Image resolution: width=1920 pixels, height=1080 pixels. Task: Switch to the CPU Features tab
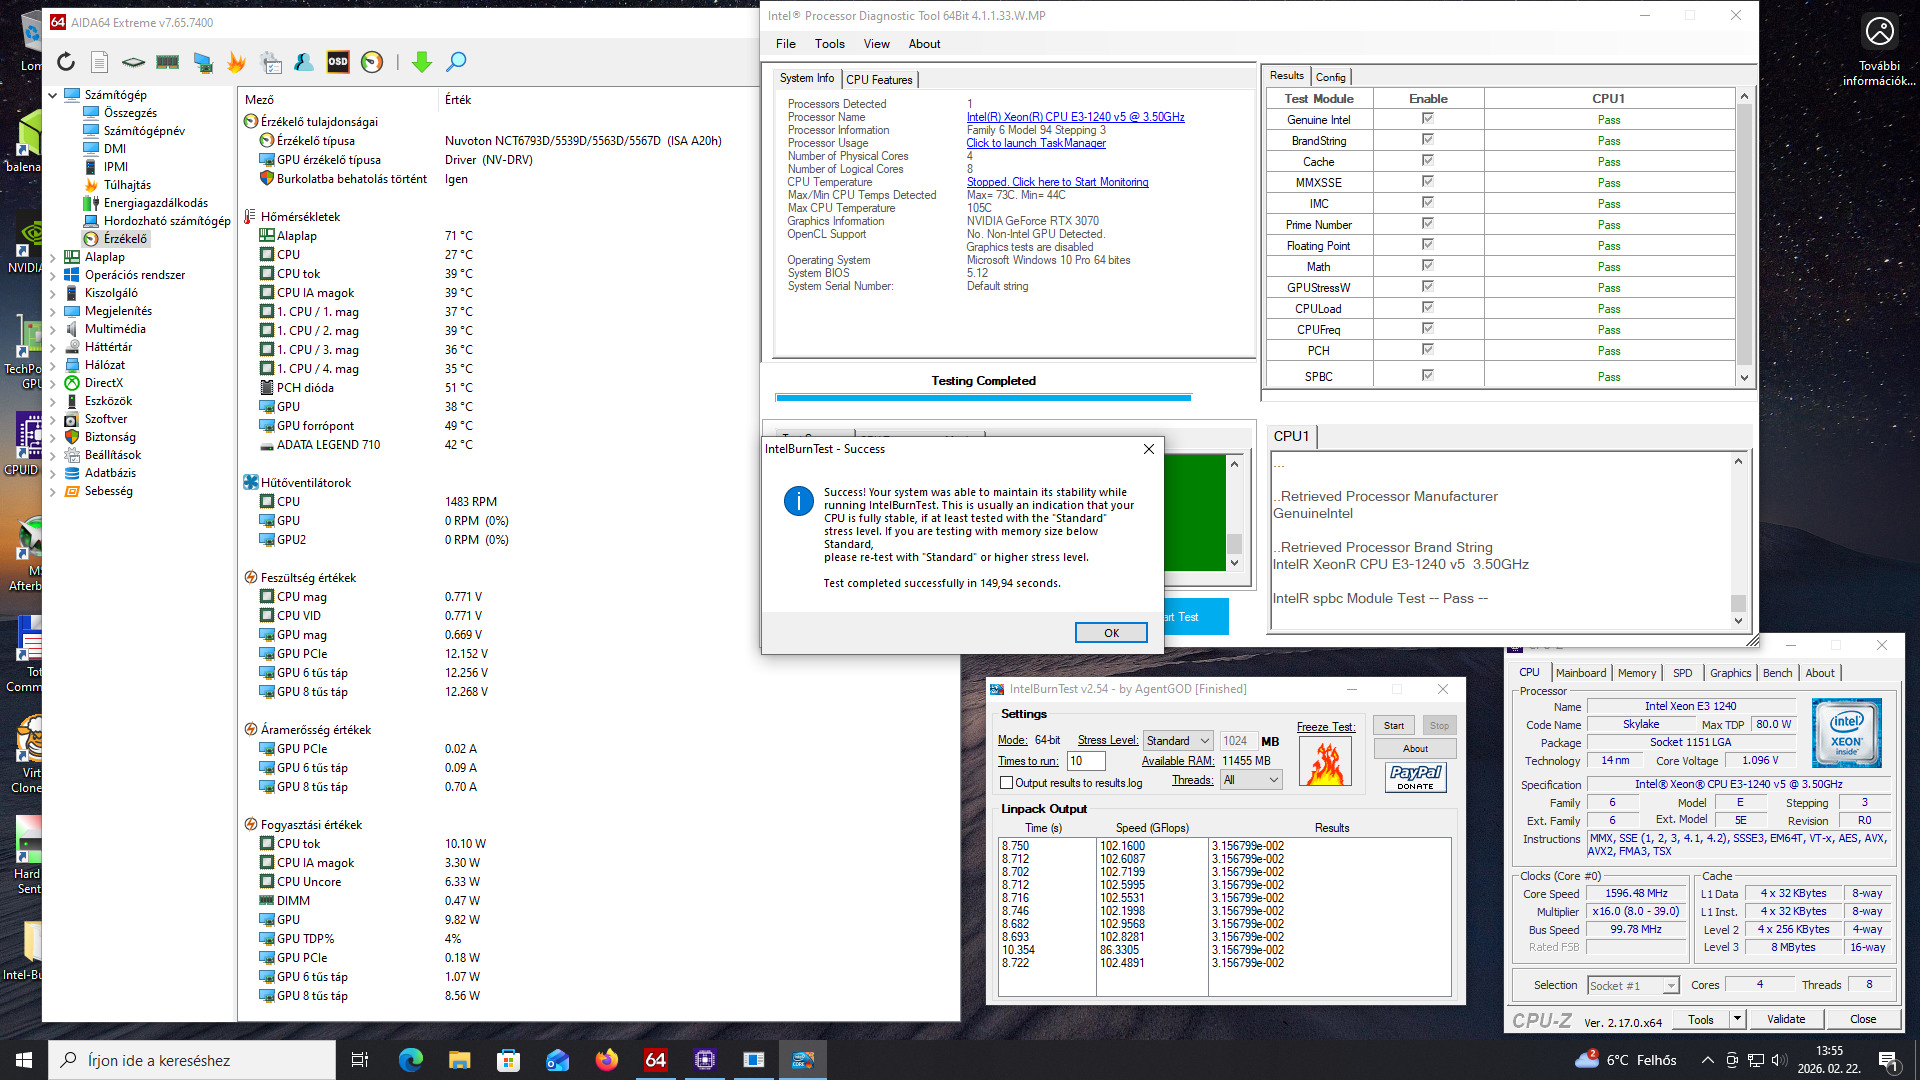879,79
